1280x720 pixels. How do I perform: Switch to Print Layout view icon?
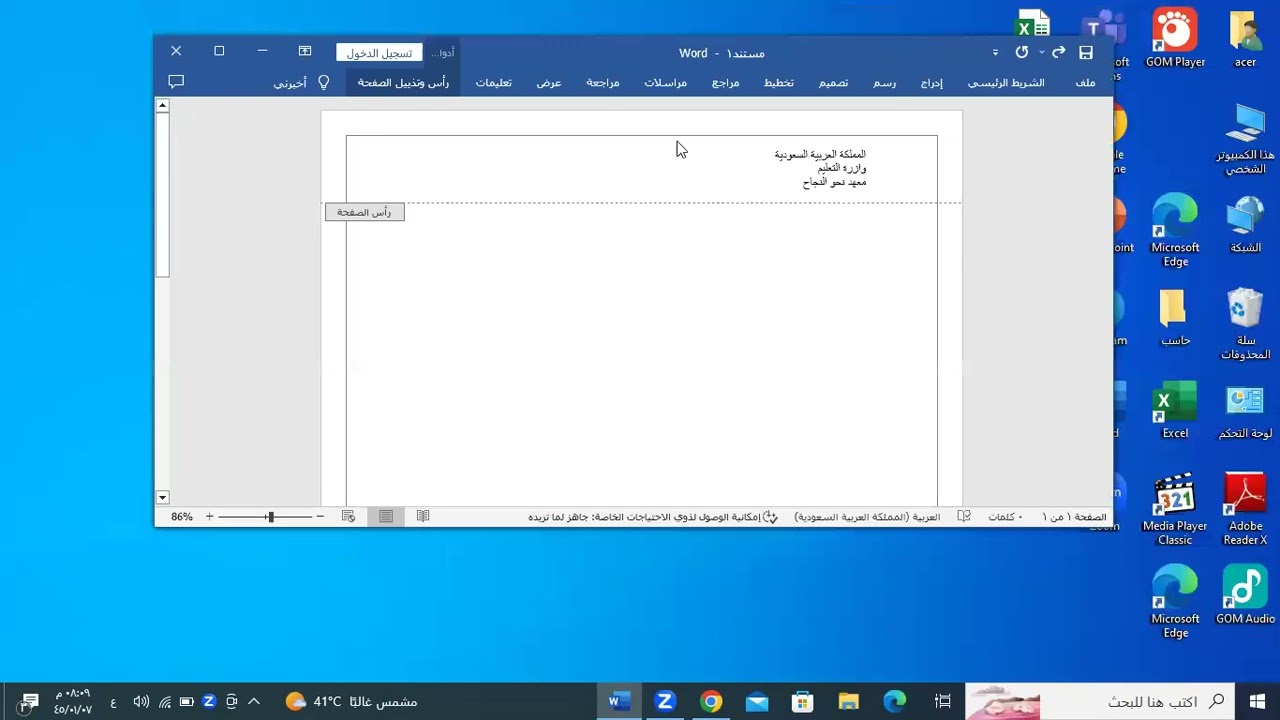click(x=386, y=517)
